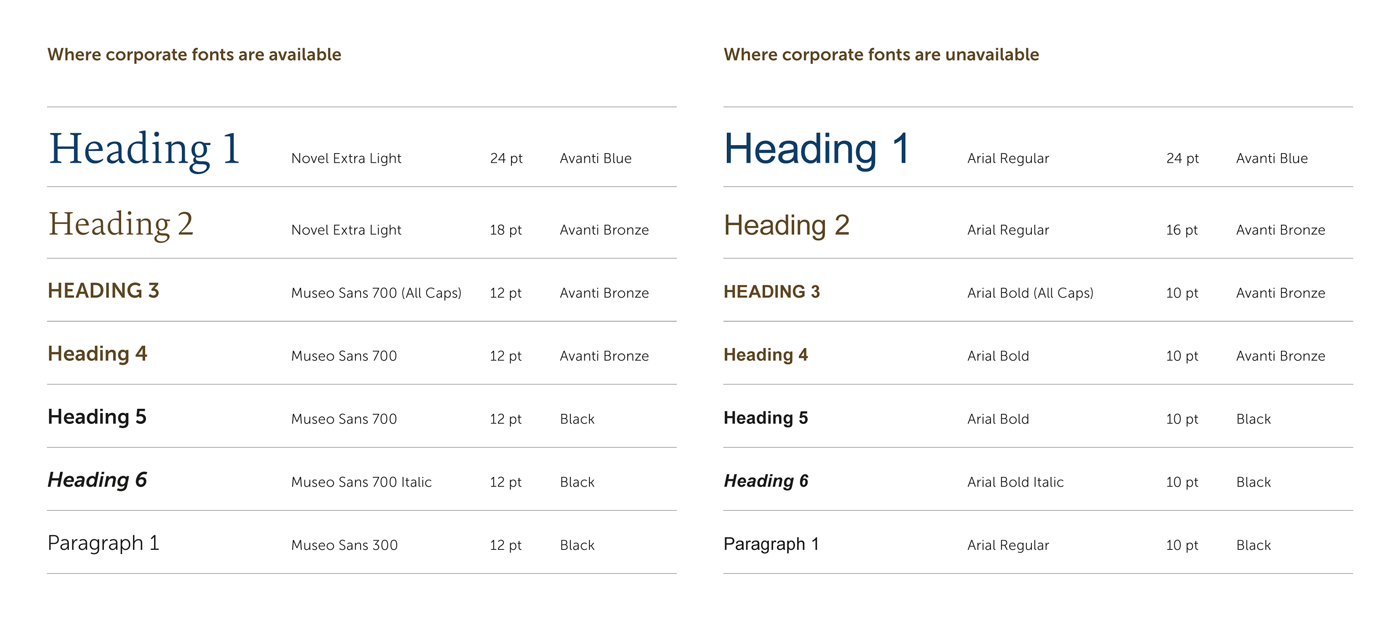1400x620 pixels.
Task: Select the "Arial Bold (All Caps)" label
Action: click(x=1030, y=293)
